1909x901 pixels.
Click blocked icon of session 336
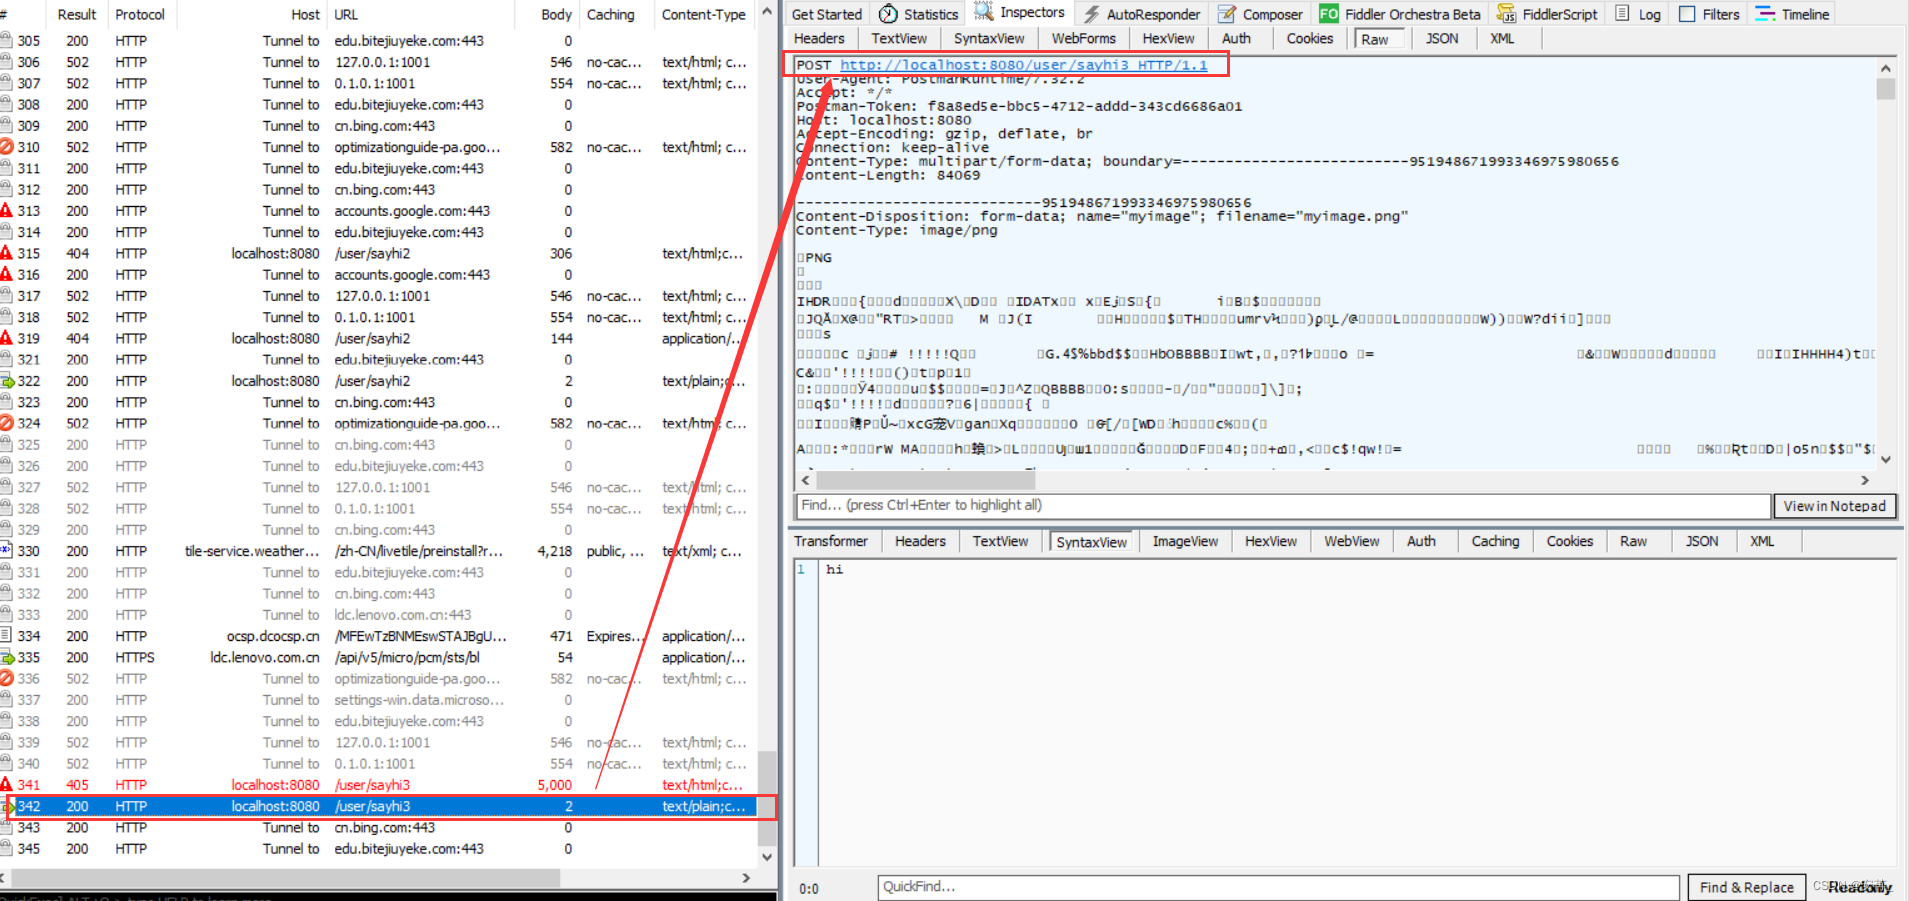(x=6, y=678)
